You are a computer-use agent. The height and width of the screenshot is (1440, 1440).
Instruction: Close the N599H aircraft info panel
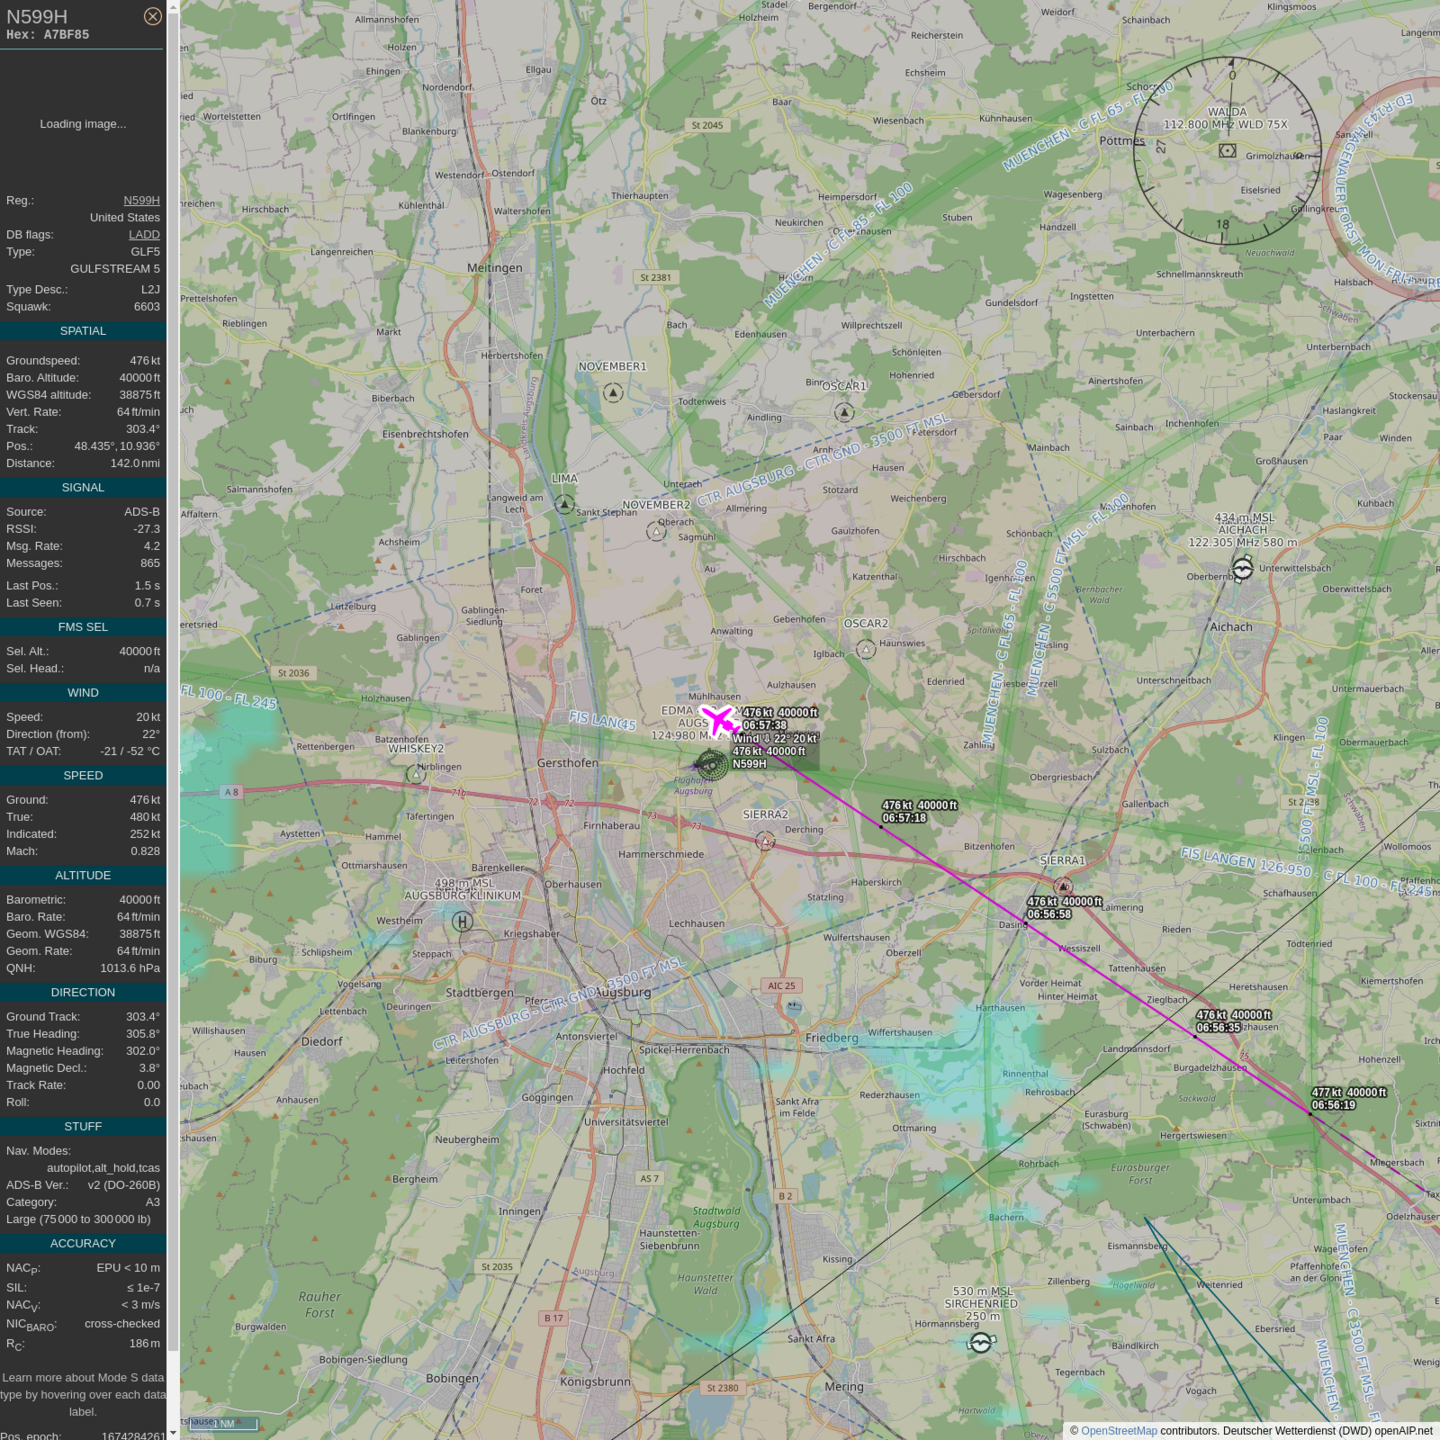click(x=152, y=16)
